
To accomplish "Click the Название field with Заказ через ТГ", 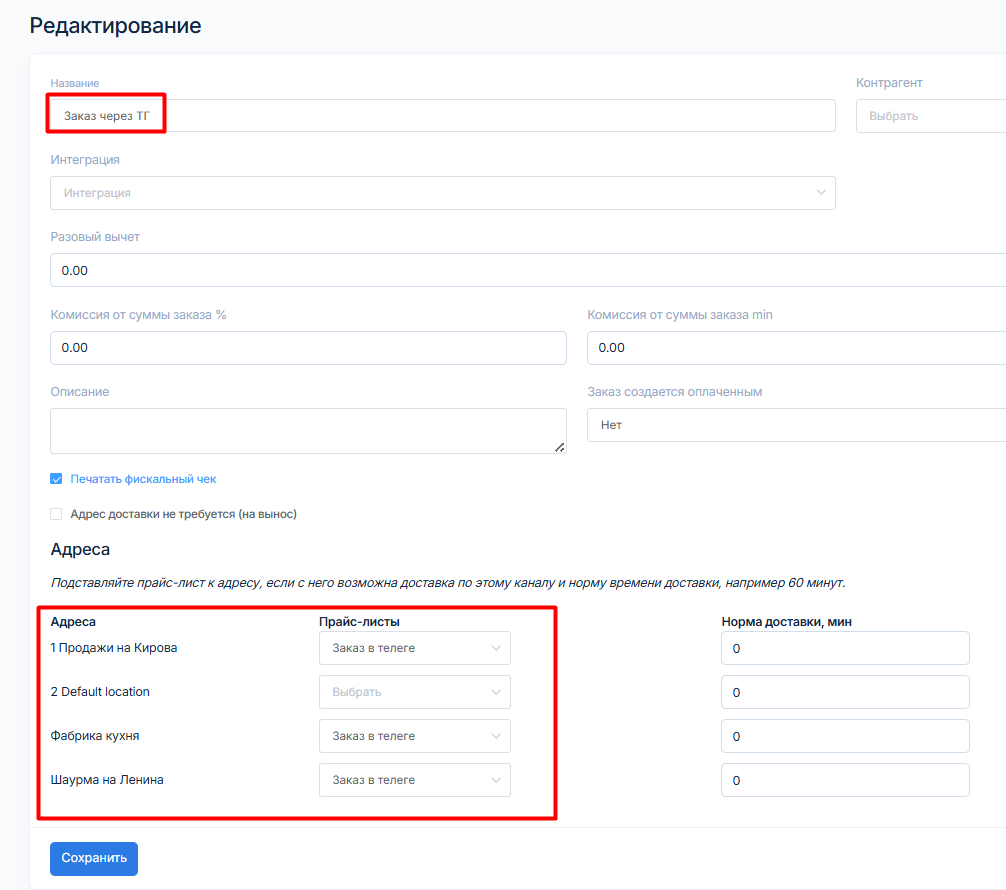I will point(442,116).
